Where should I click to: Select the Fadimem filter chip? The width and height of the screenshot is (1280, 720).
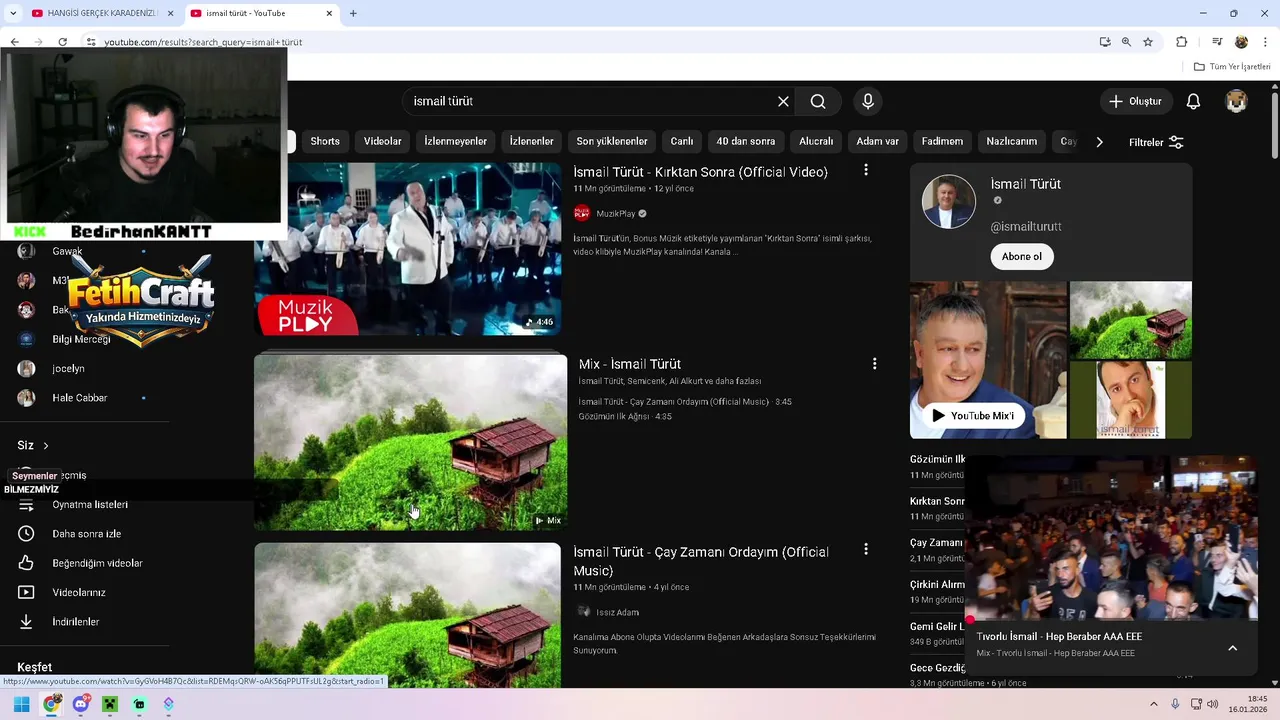tap(942, 141)
